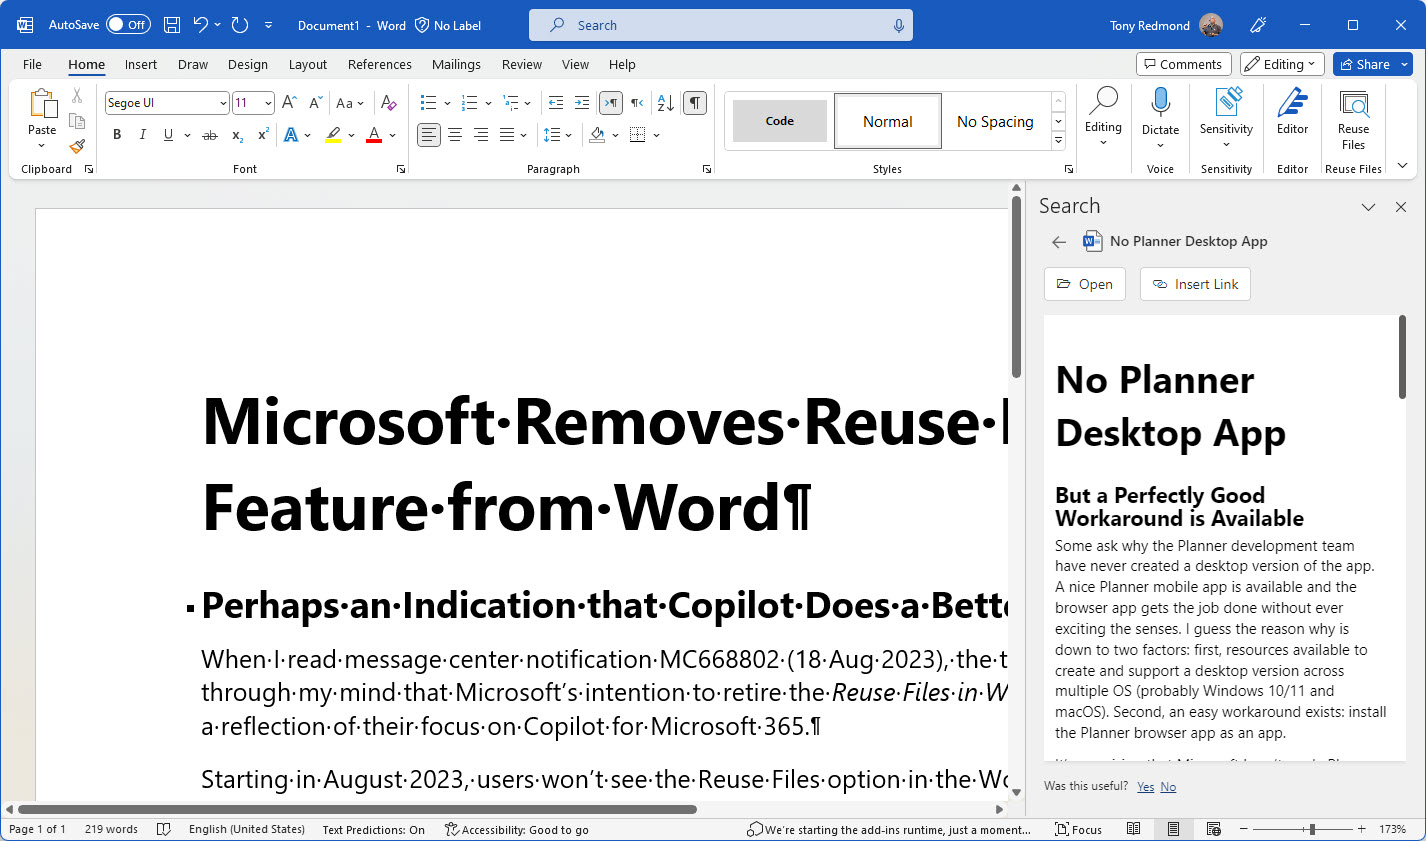Click Insert Link button

pyautogui.click(x=1195, y=284)
